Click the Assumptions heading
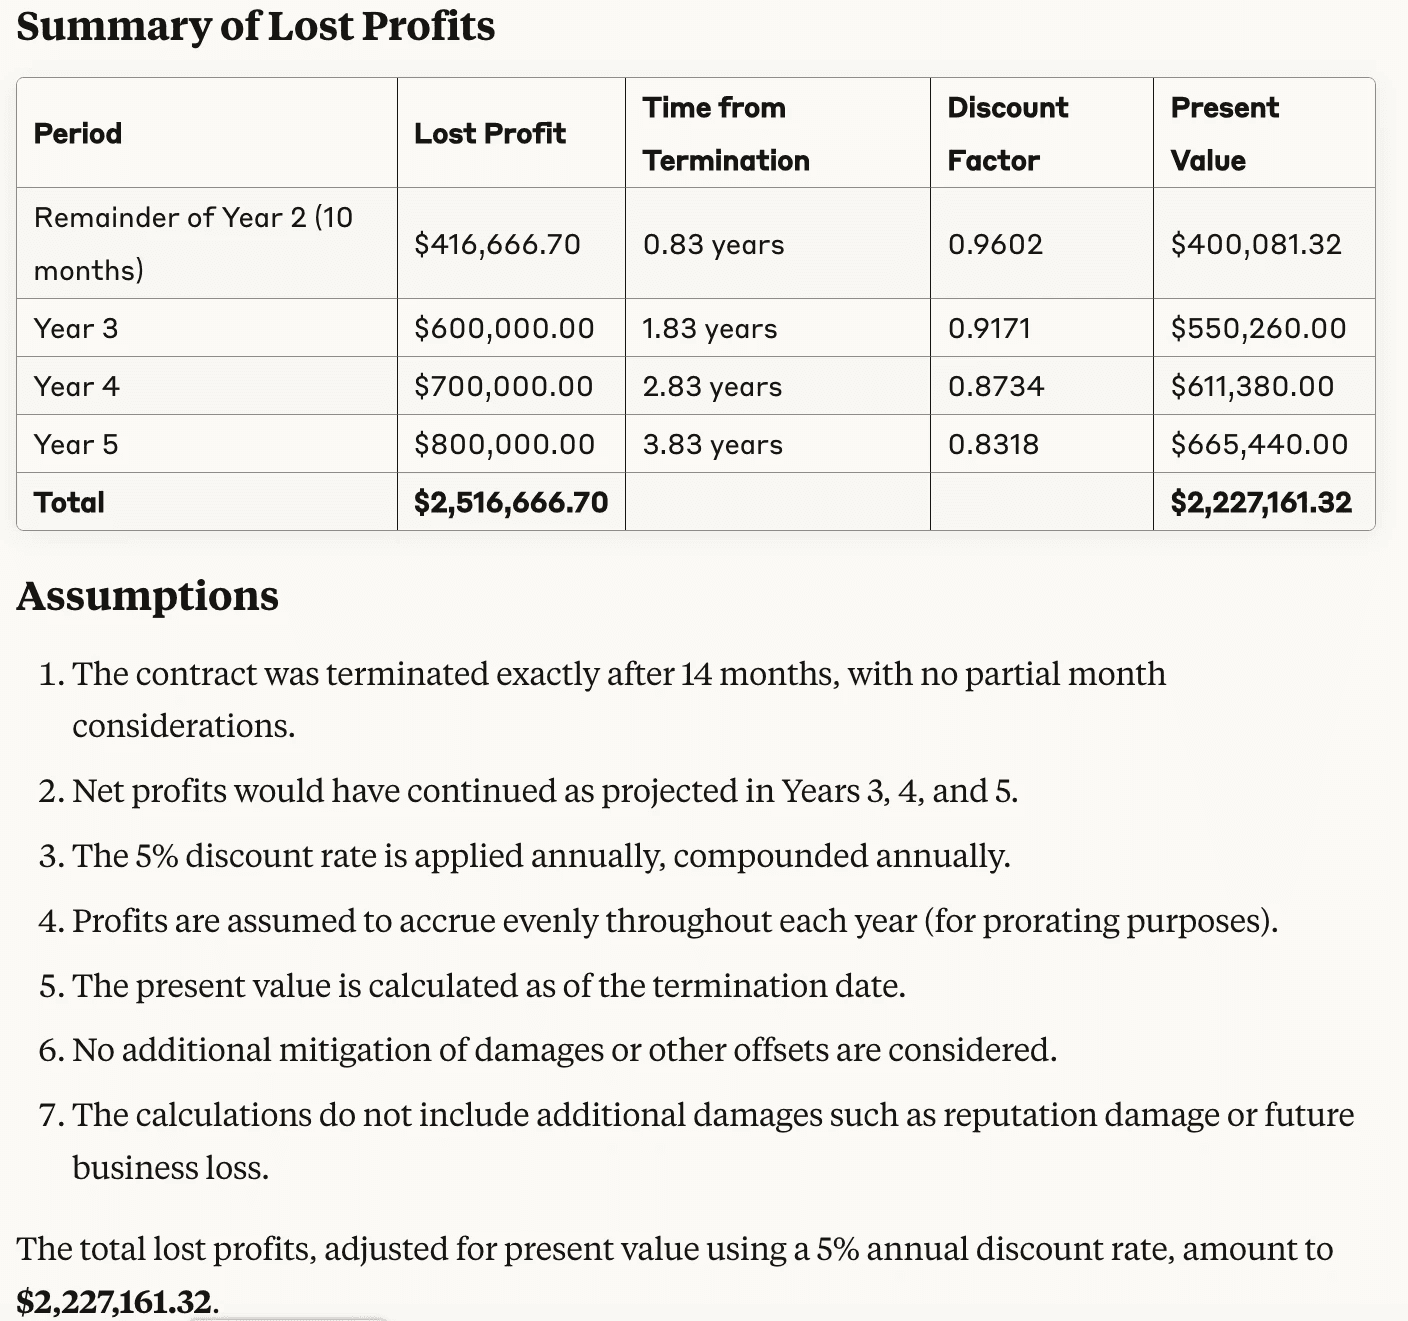Viewport: 1408px width, 1321px height. click(x=148, y=596)
